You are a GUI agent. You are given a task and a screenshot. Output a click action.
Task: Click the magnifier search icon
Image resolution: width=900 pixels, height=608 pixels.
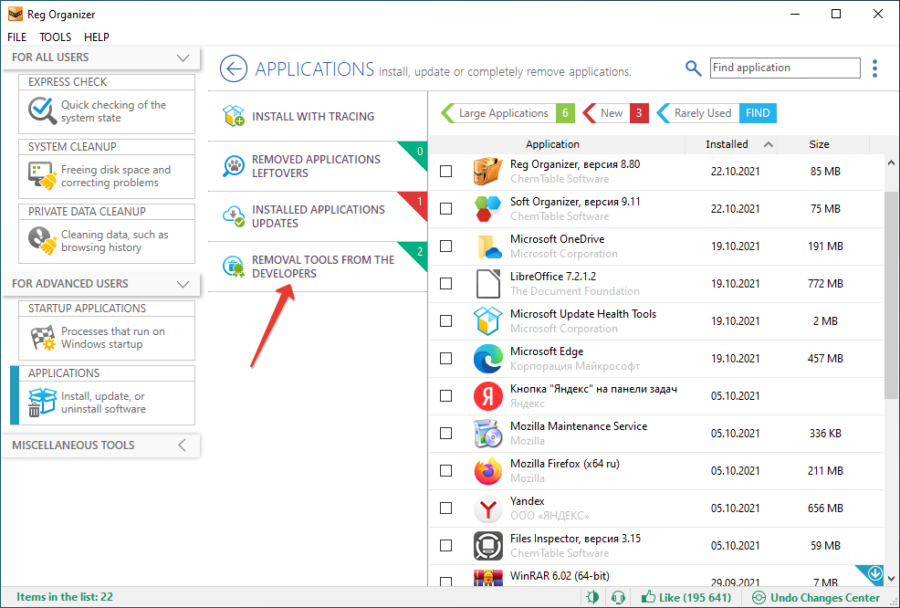tap(693, 68)
